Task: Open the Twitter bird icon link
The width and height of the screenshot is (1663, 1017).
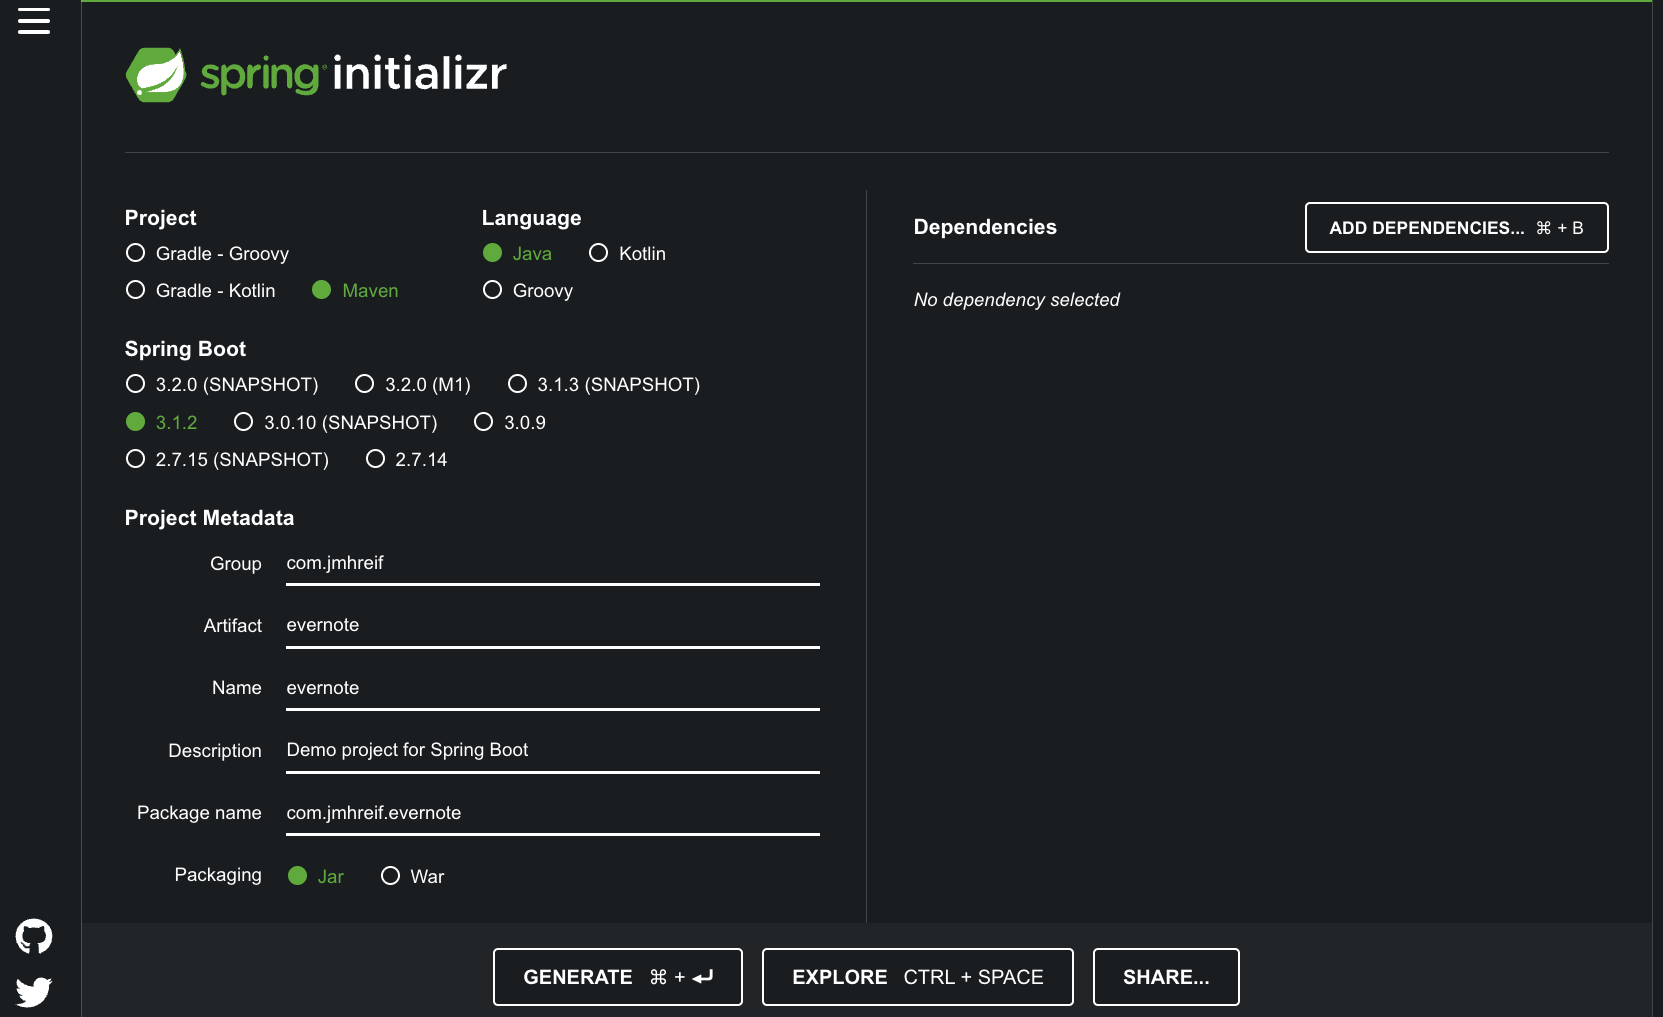Action: click(34, 992)
